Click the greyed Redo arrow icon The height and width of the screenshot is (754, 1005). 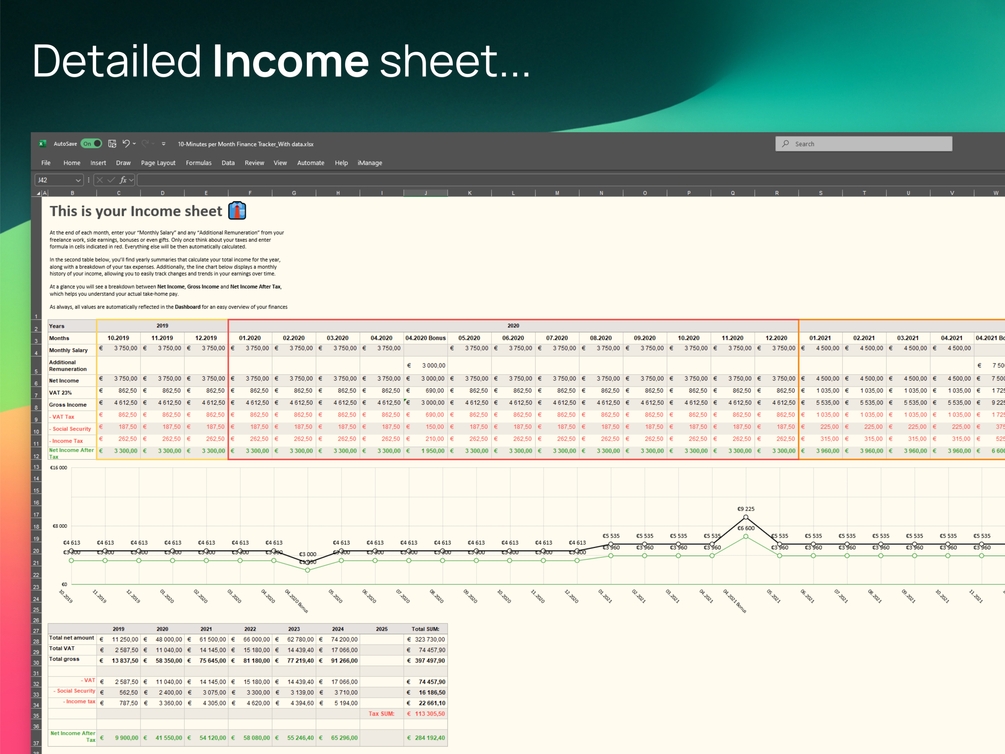coord(145,144)
